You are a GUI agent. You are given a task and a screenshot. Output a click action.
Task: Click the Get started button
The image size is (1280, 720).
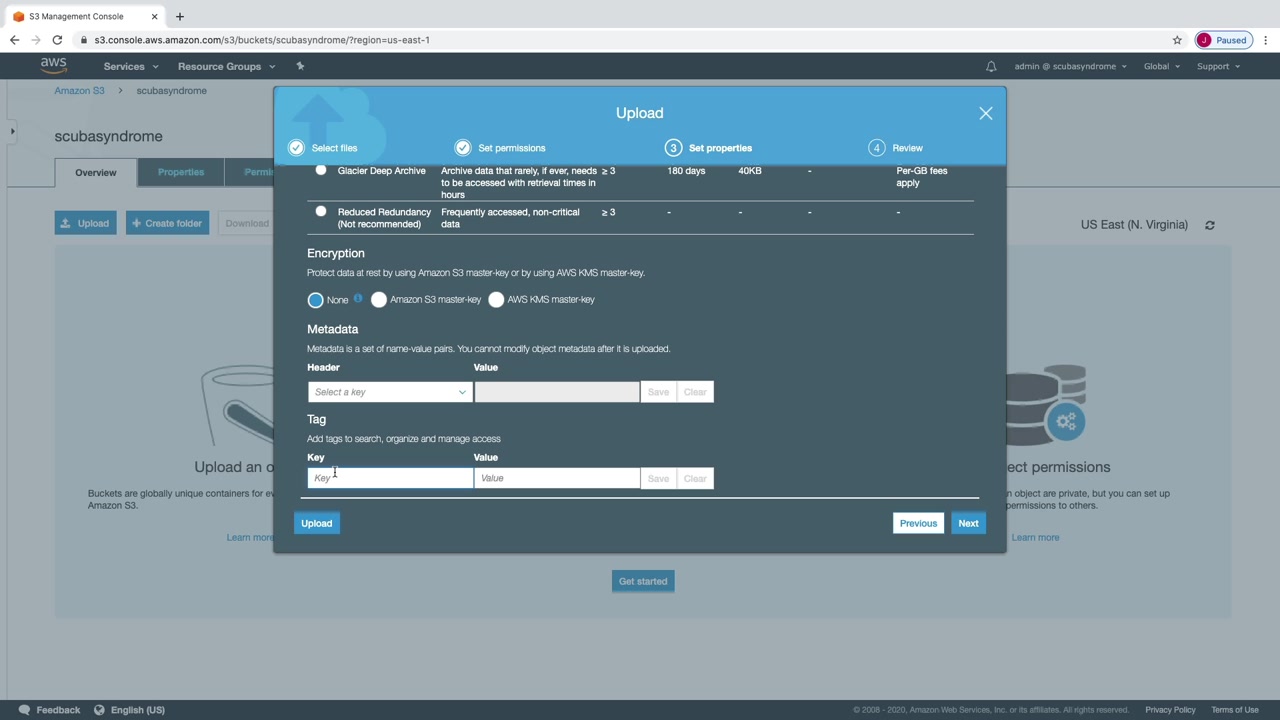643,581
